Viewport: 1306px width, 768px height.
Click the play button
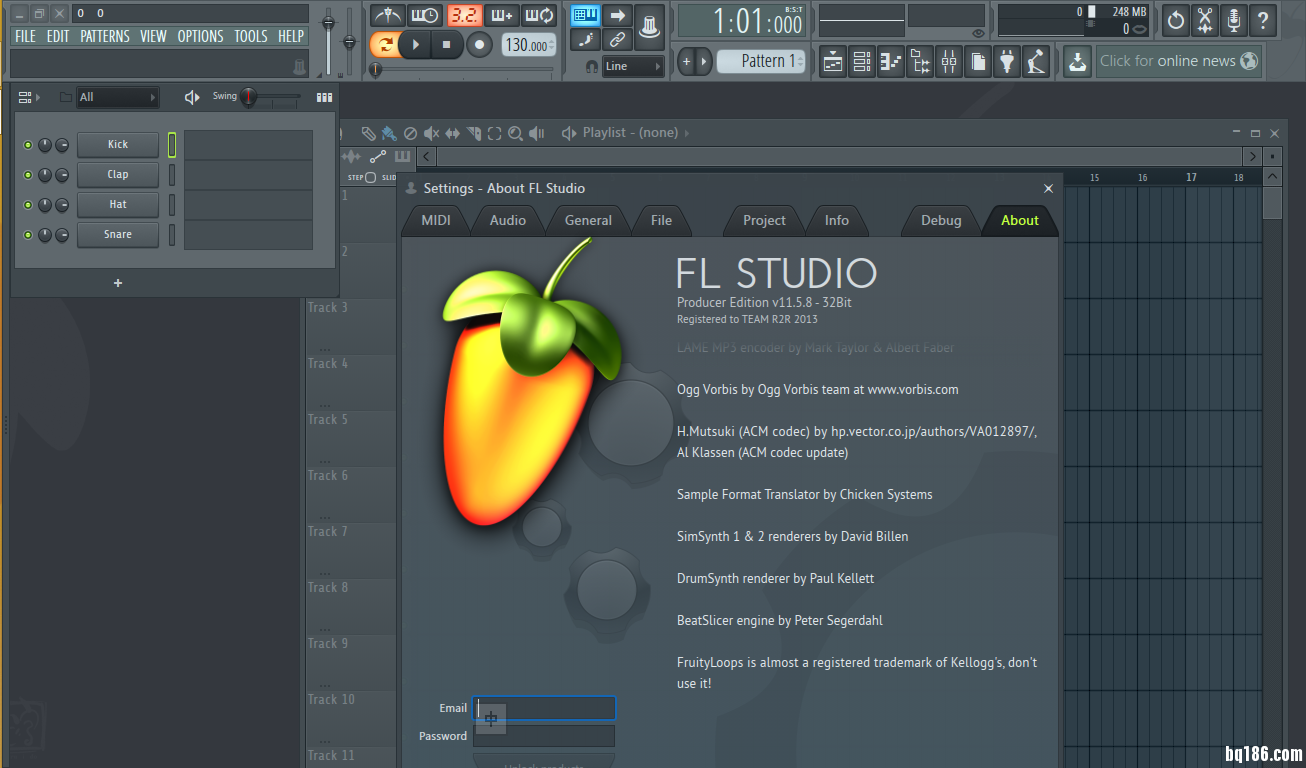[x=416, y=44]
